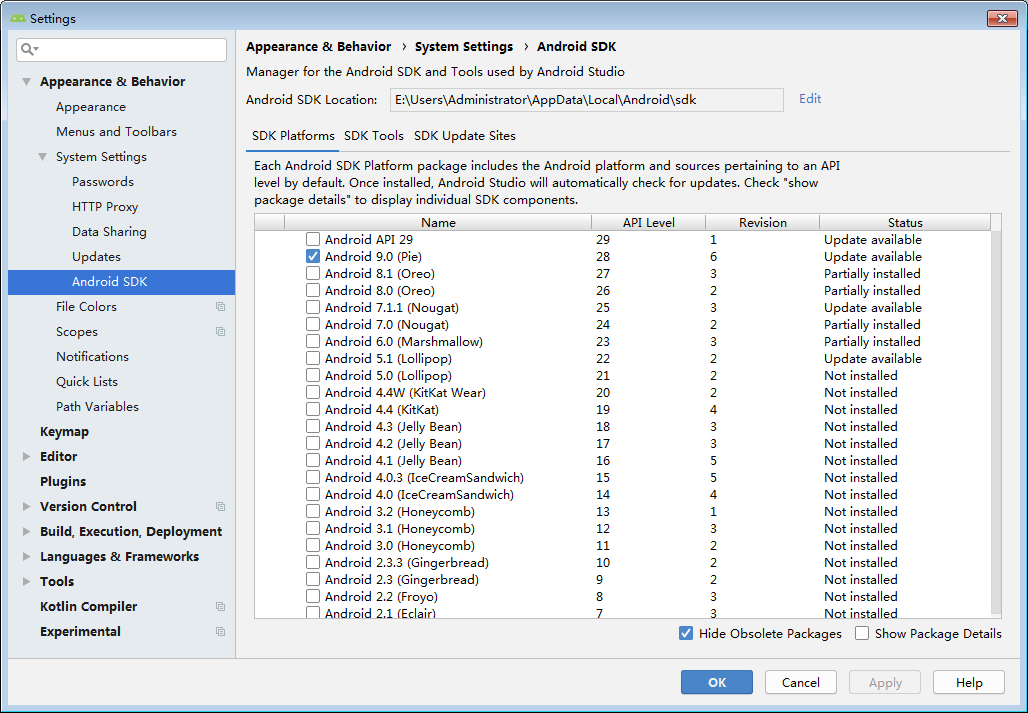Open Data Sharing settings page
The image size is (1028, 713).
pyautogui.click(x=109, y=231)
